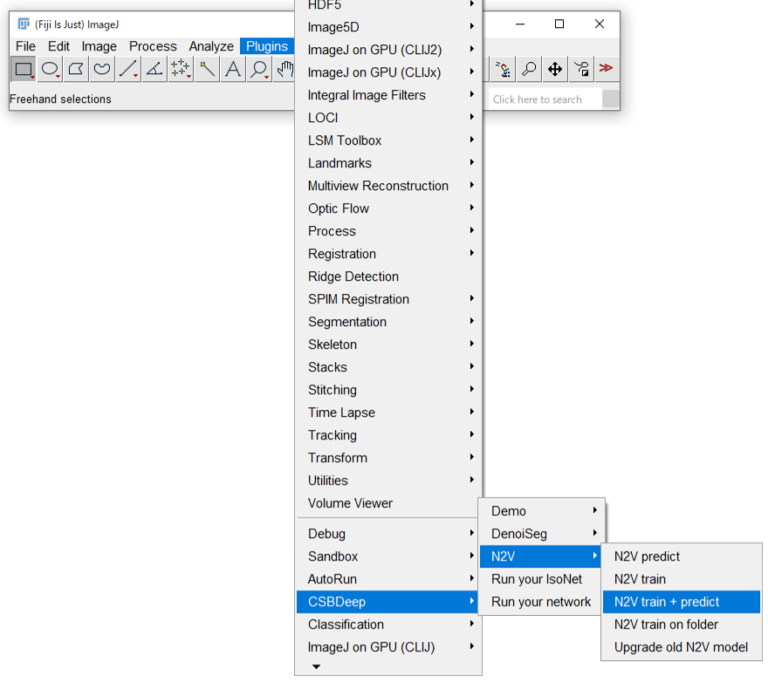The image size is (768, 683).
Task: Expand the Landmarks submenu
Action: [389, 163]
